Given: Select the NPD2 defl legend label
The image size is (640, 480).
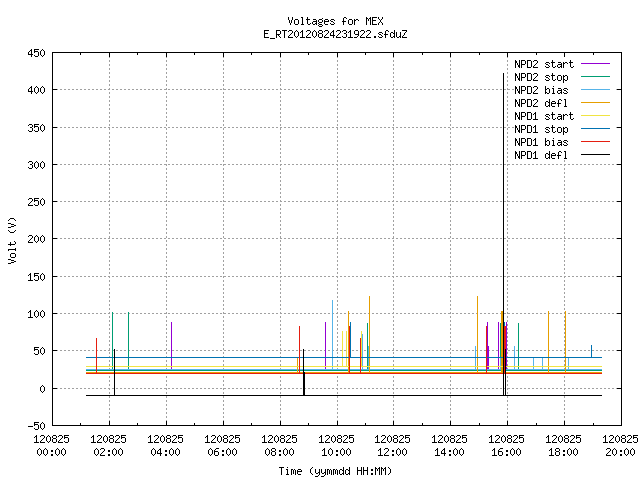Looking at the screenshot, I should [541, 103].
